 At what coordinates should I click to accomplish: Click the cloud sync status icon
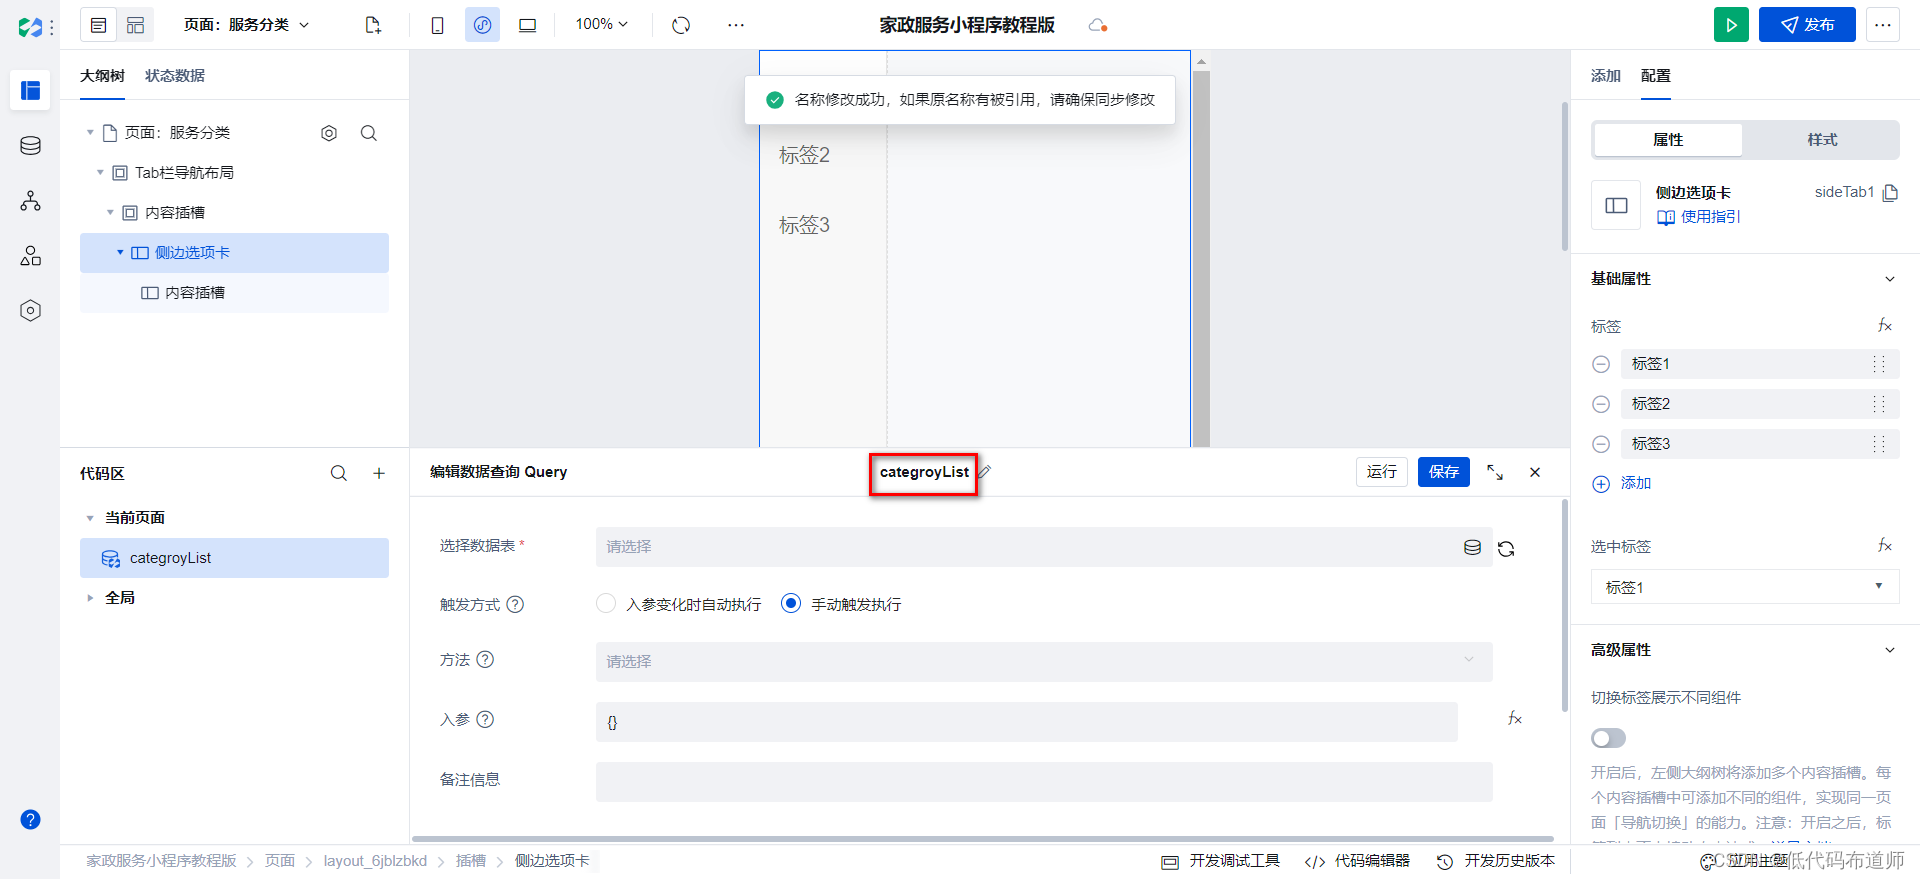[x=1097, y=25]
